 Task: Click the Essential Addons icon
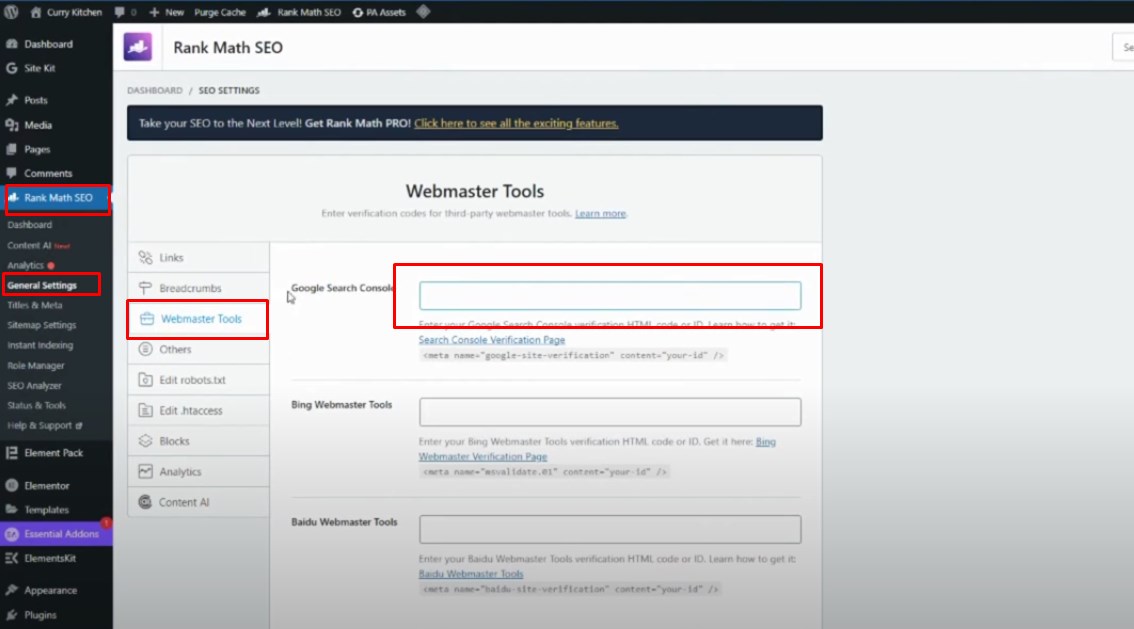coord(12,534)
